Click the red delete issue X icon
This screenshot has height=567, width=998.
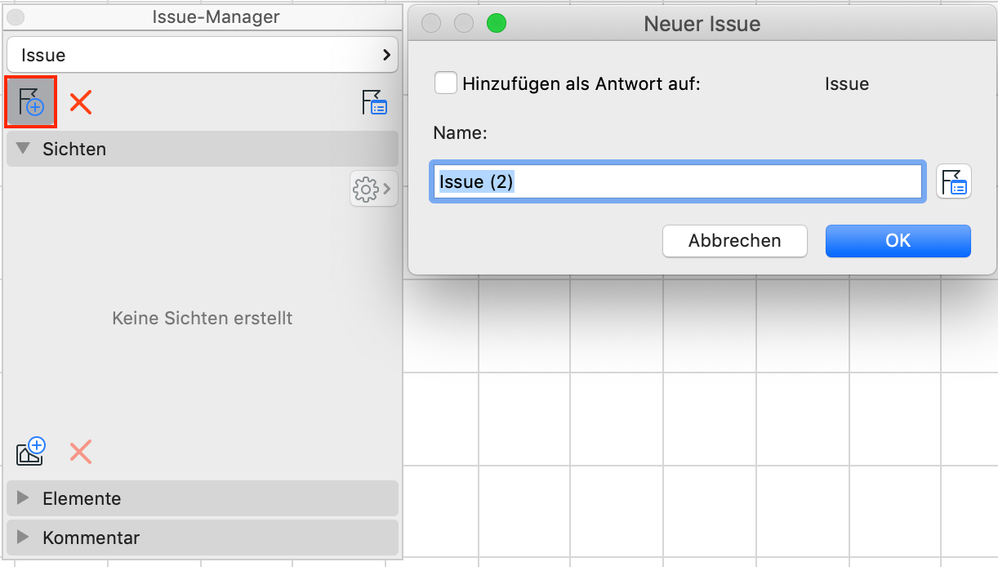click(81, 102)
